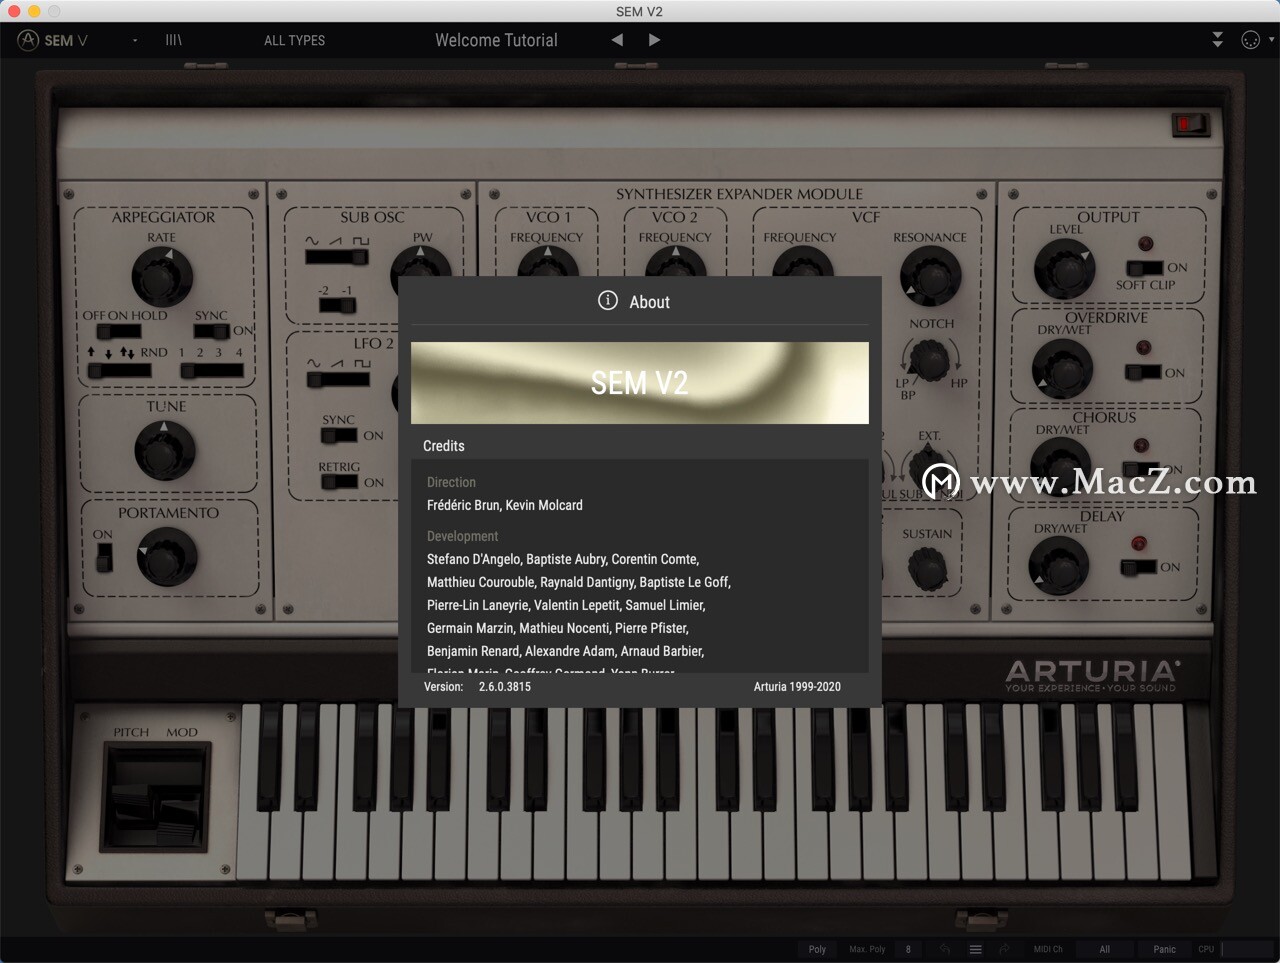Go to the previous preset arrow
Screen dimensions: 1280x963
click(617, 40)
